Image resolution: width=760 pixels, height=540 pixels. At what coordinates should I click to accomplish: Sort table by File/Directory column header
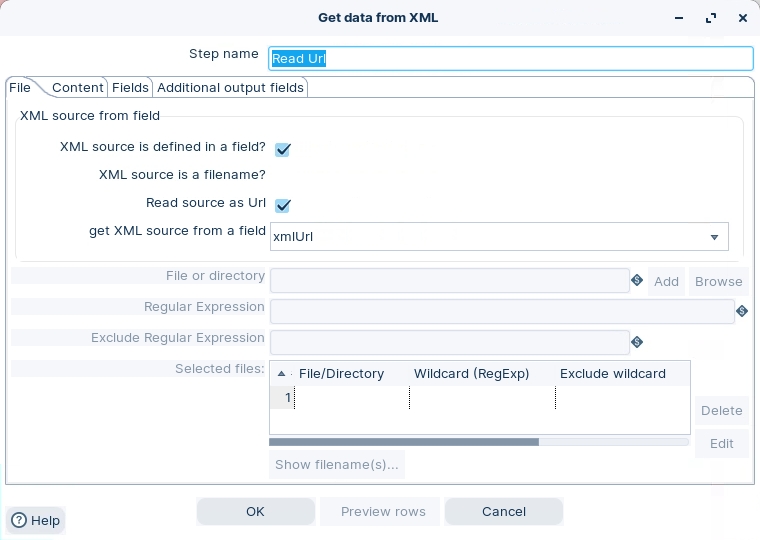(x=341, y=374)
